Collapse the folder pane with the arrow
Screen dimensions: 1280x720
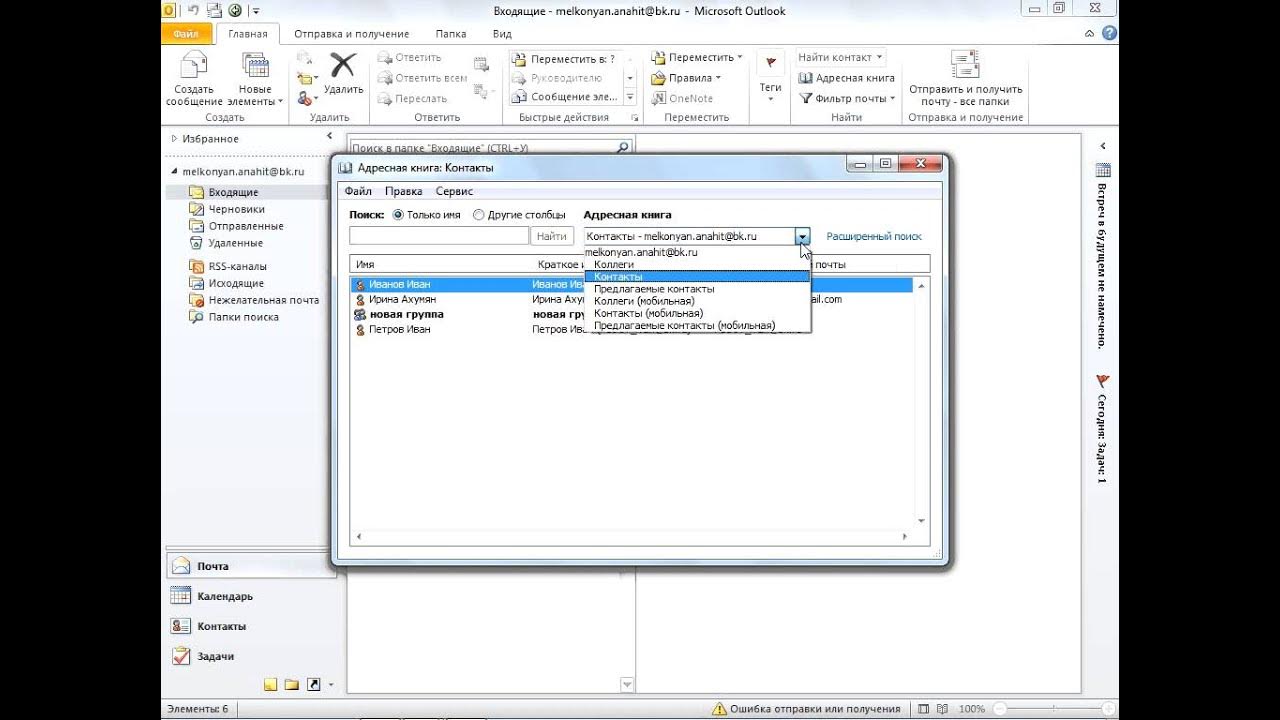(x=329, y=136)
